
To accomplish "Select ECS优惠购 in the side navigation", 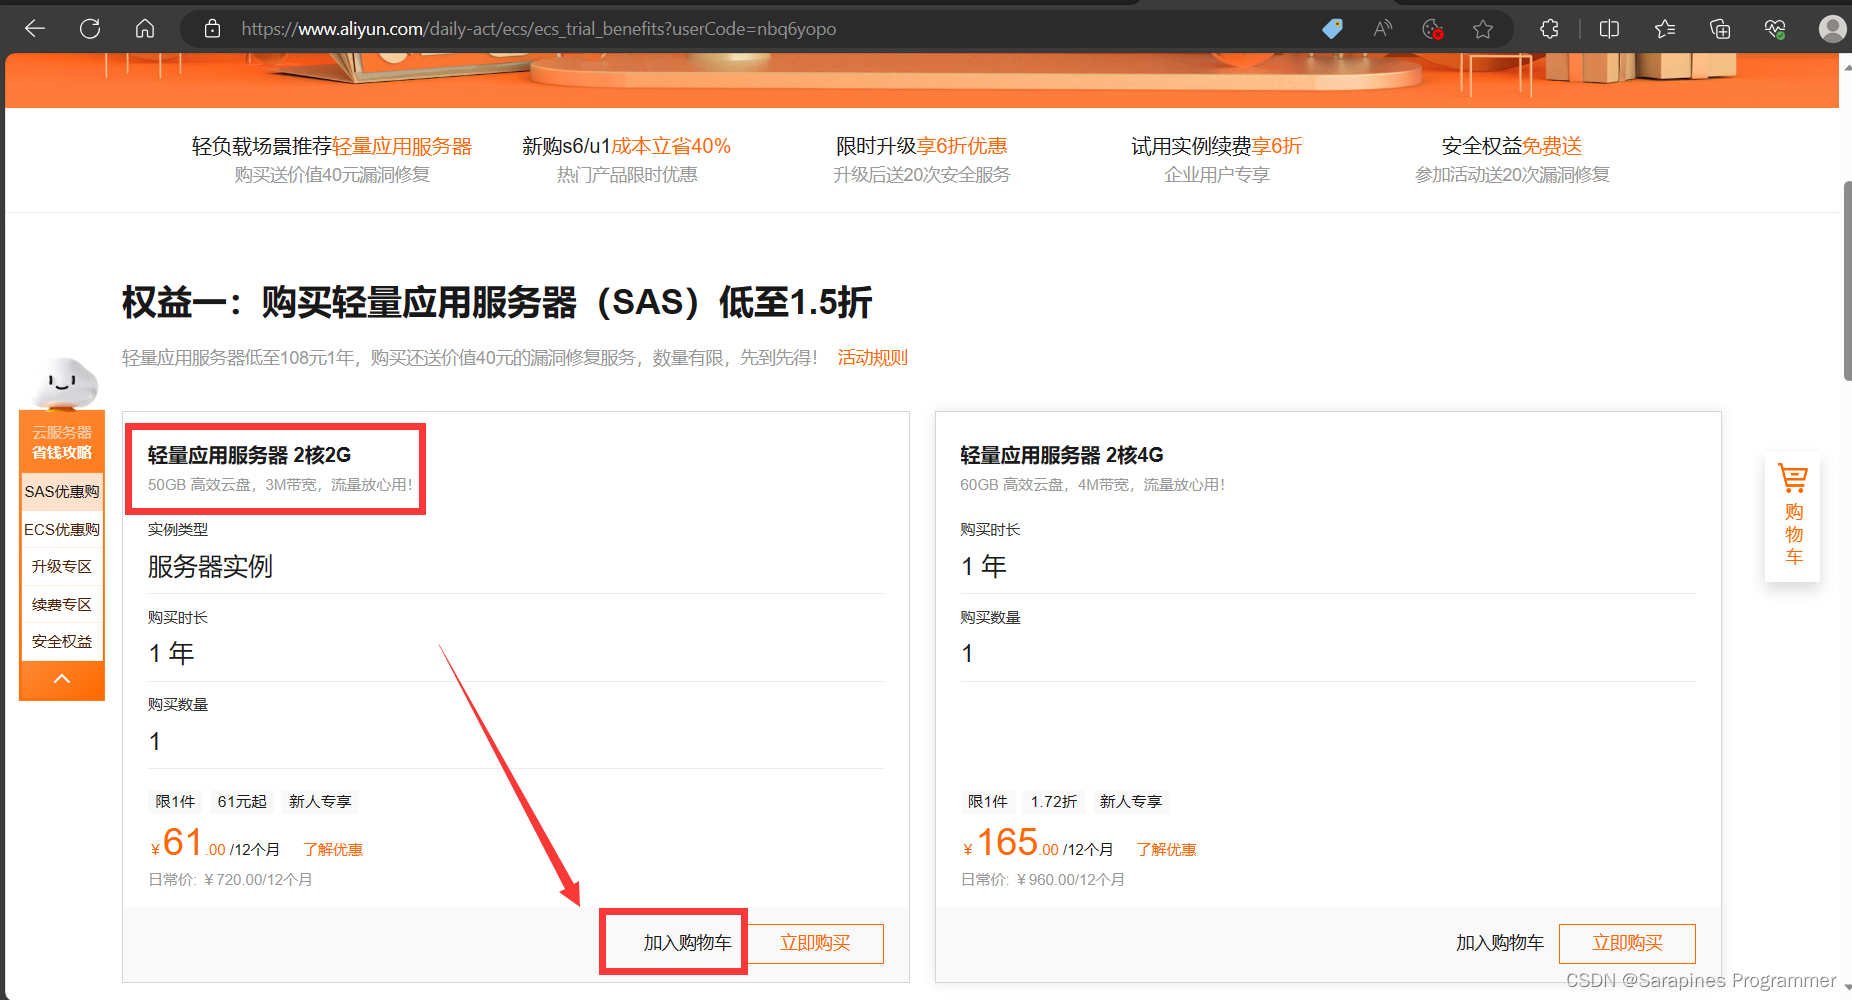I will 62,530.
